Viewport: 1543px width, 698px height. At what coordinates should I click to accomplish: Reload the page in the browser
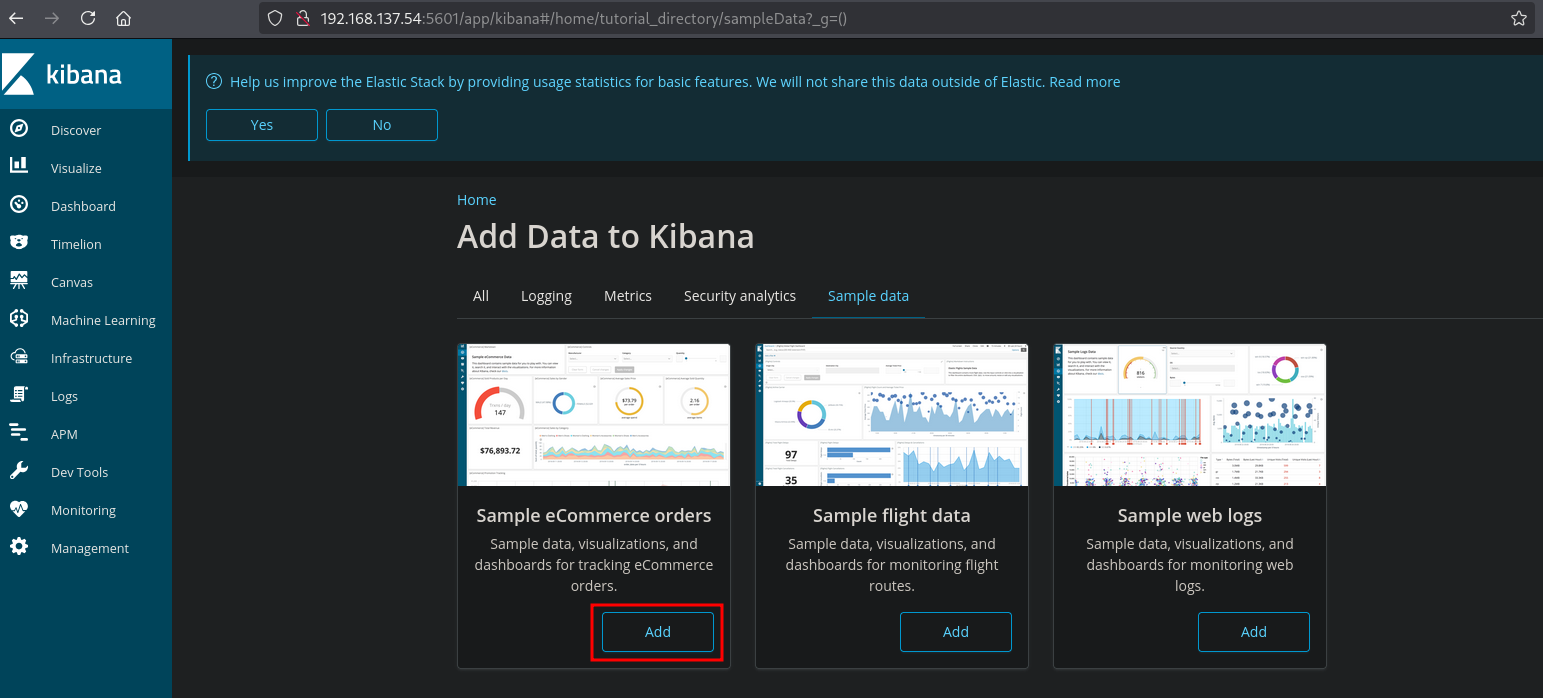coord(88,18)
